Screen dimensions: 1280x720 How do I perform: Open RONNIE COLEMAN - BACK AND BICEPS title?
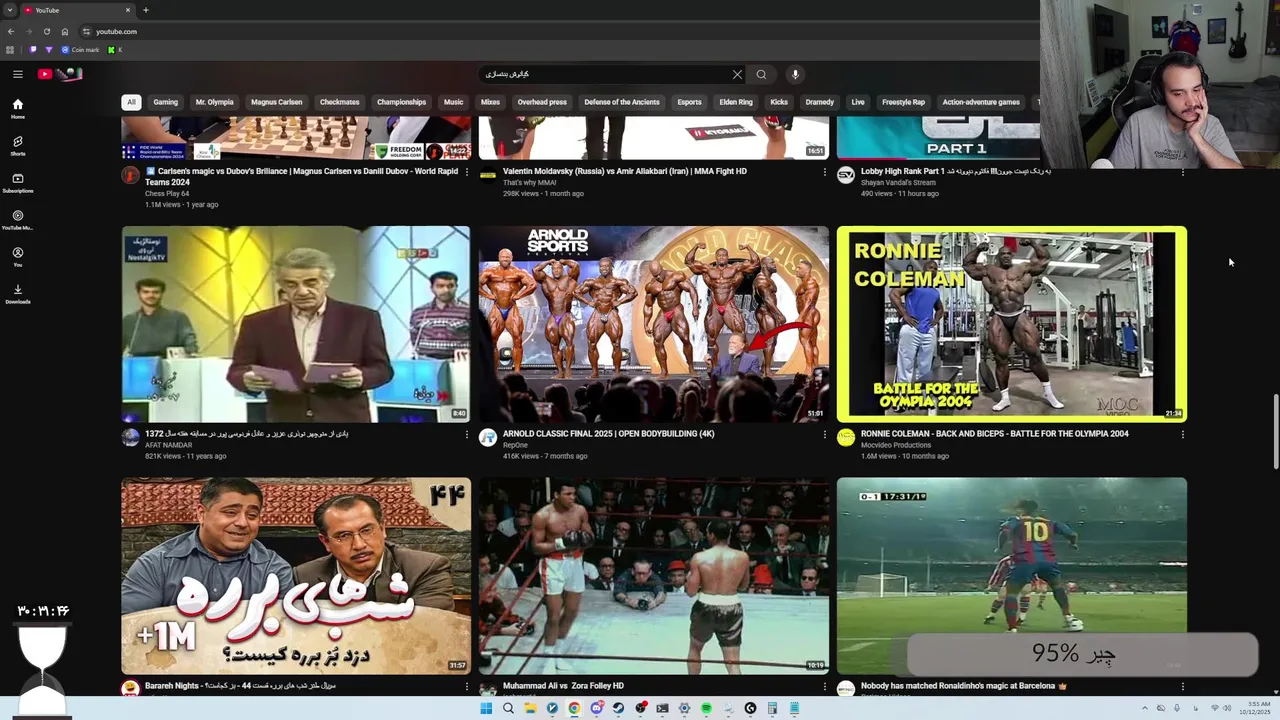click(995, 434)
